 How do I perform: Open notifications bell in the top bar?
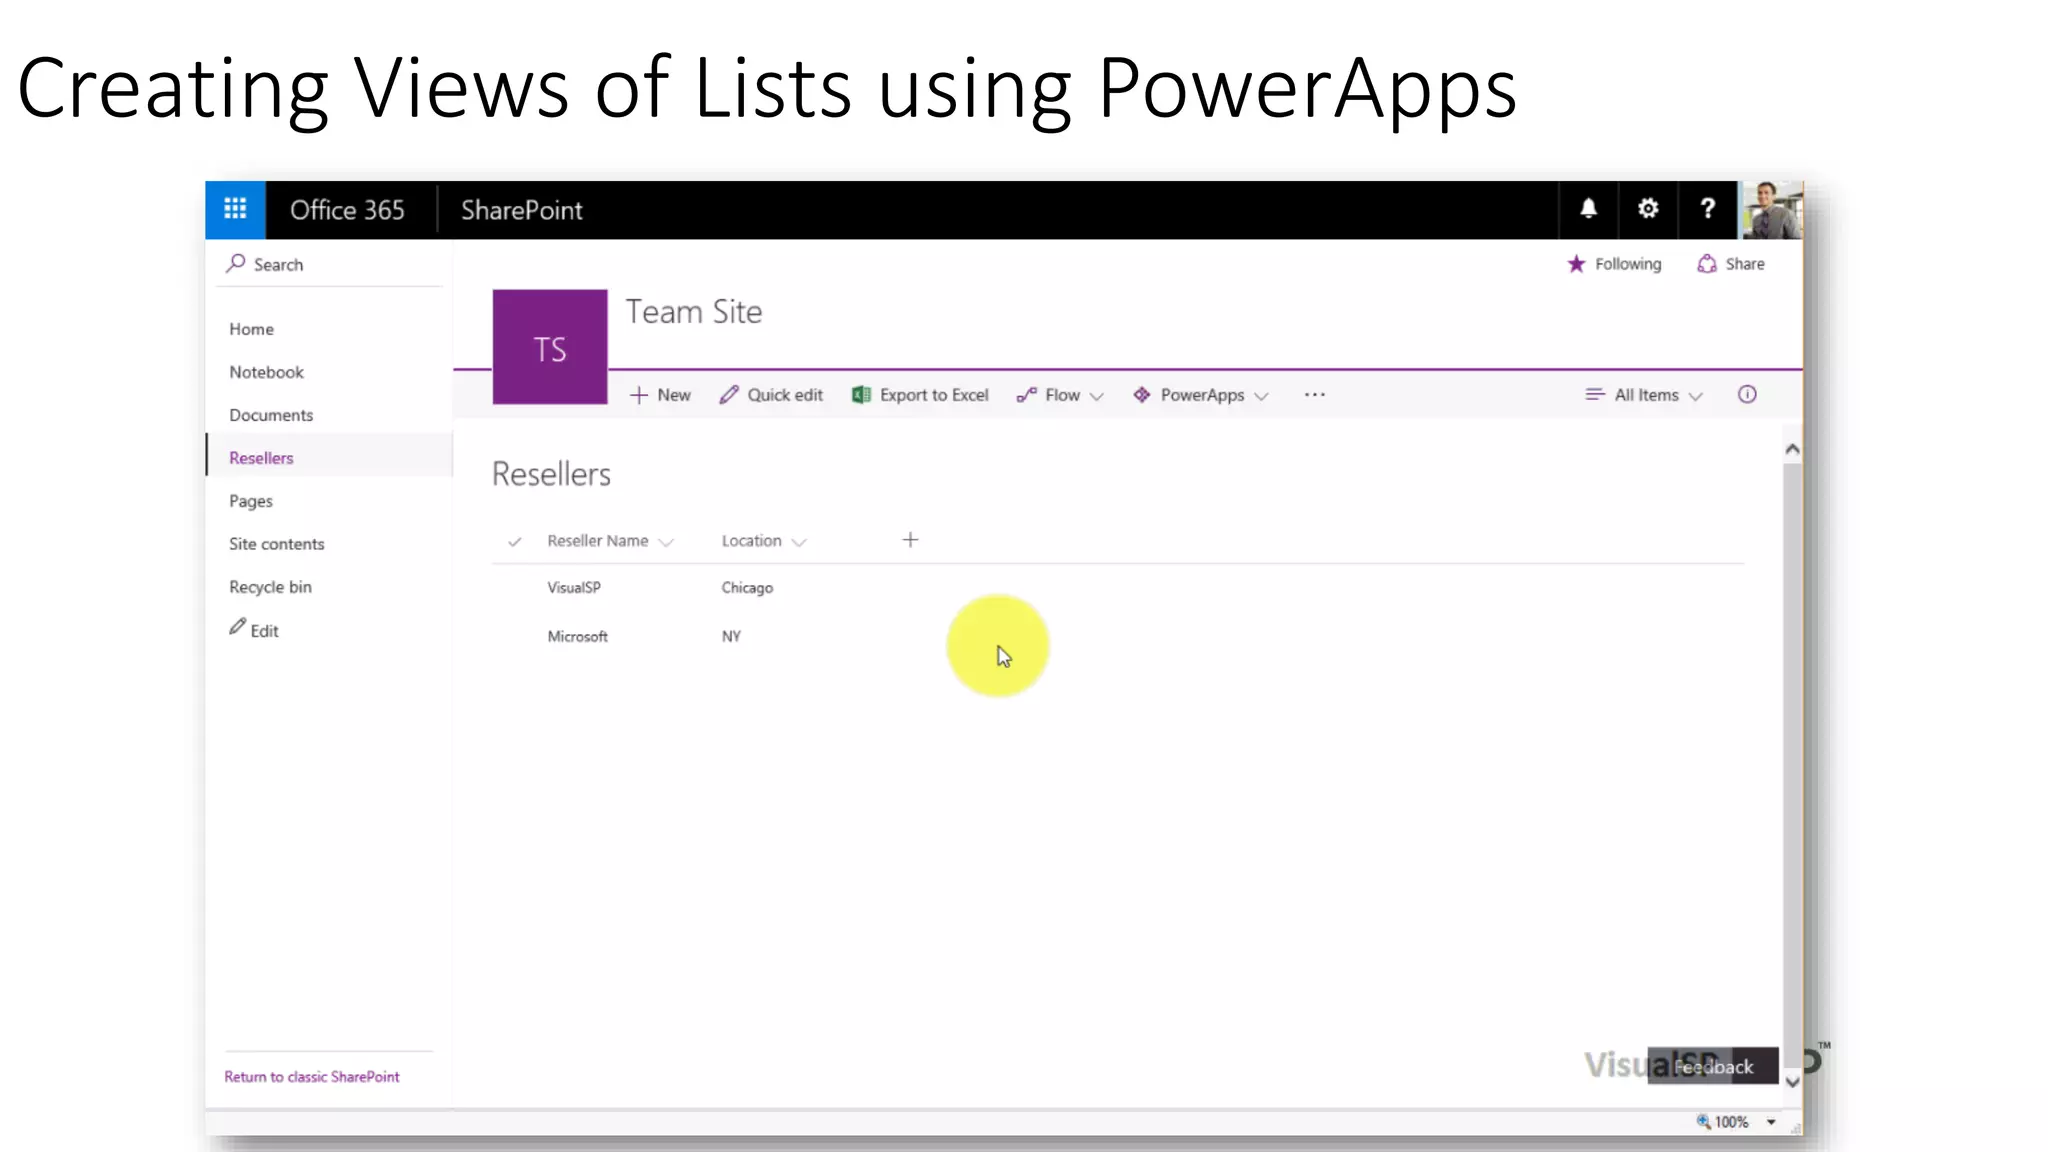tap(1588, 209)
